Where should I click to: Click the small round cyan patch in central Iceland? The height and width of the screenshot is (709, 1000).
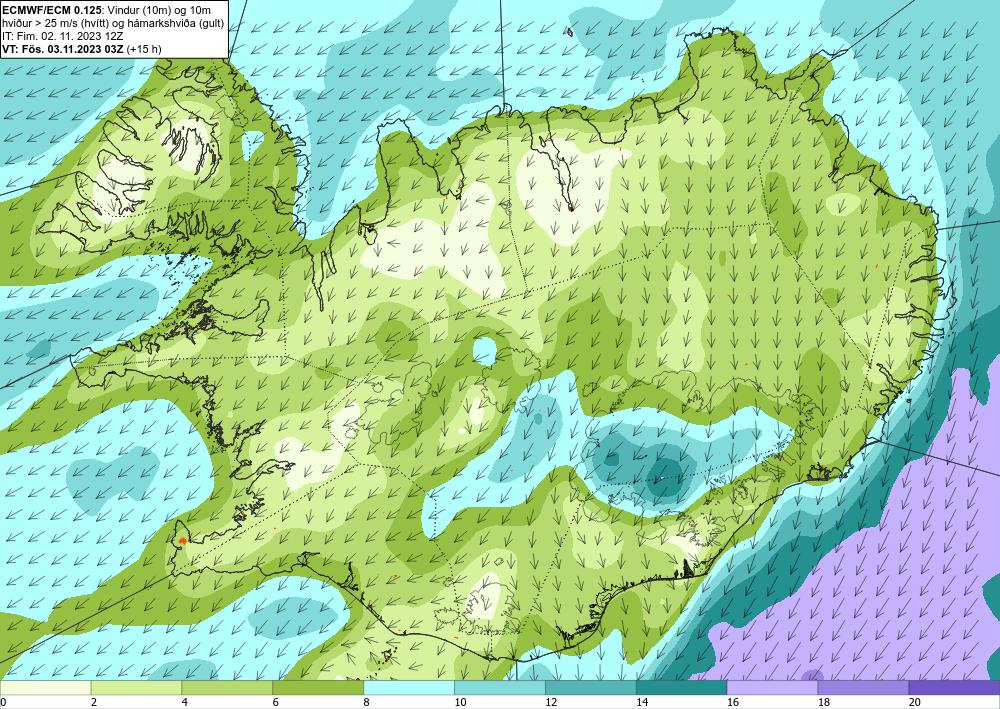point(485,351)
